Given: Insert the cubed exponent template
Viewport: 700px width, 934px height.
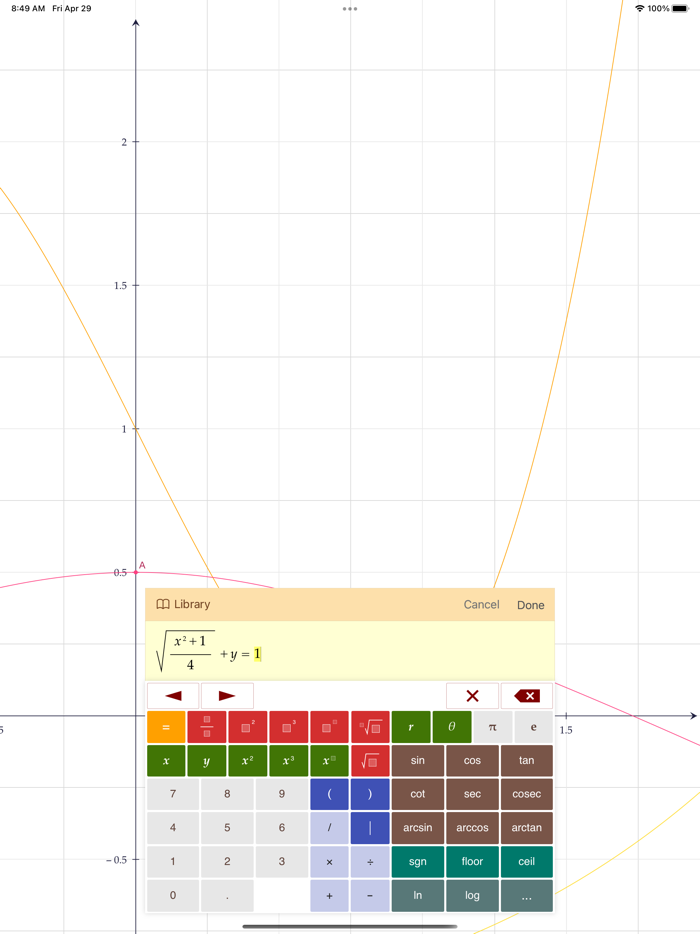Looking at the screenshot, I should coord(289,727).
